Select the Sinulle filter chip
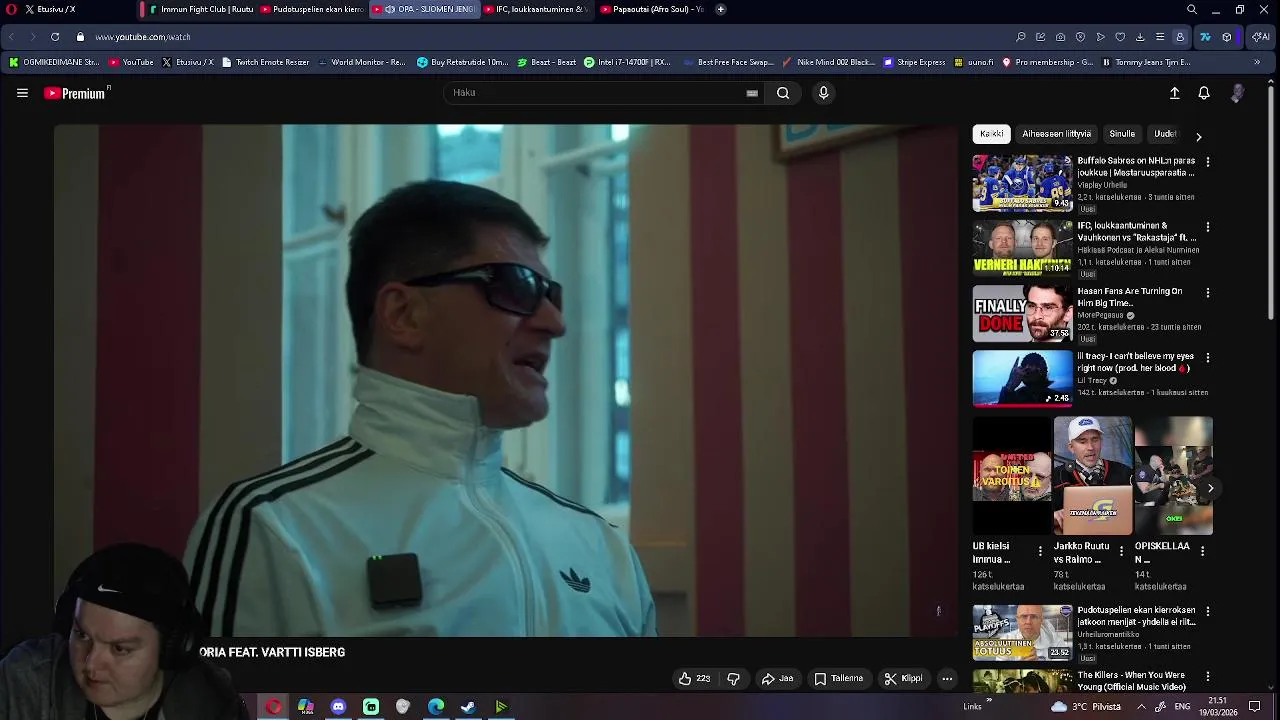This screenshot has height=720, width=1280. click(1122, 134)
